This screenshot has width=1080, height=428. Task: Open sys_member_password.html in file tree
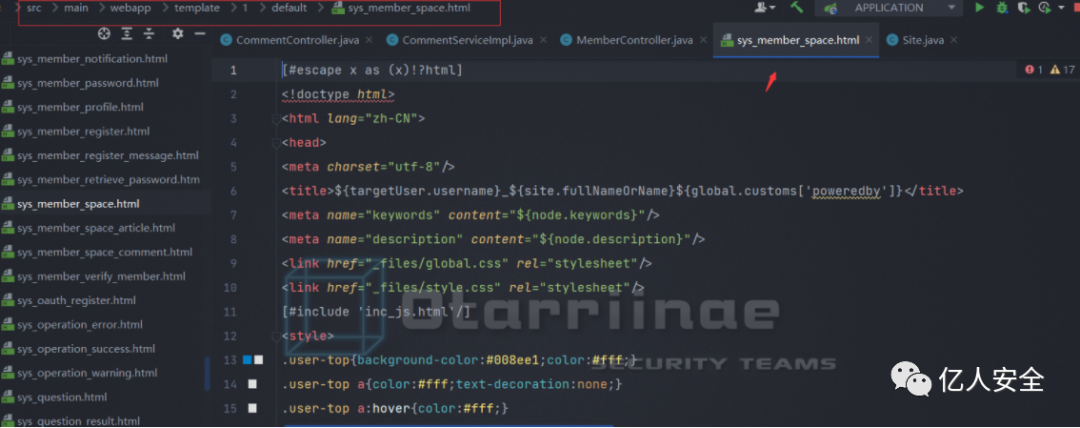(88, 83)
